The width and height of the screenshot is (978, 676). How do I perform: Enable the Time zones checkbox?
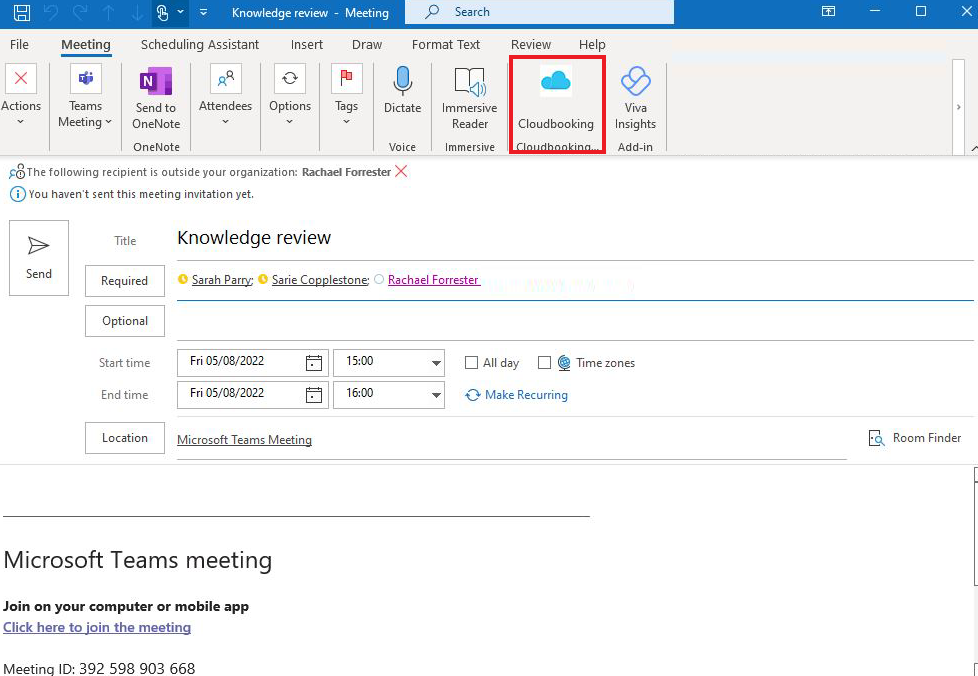tap(545, 362)
